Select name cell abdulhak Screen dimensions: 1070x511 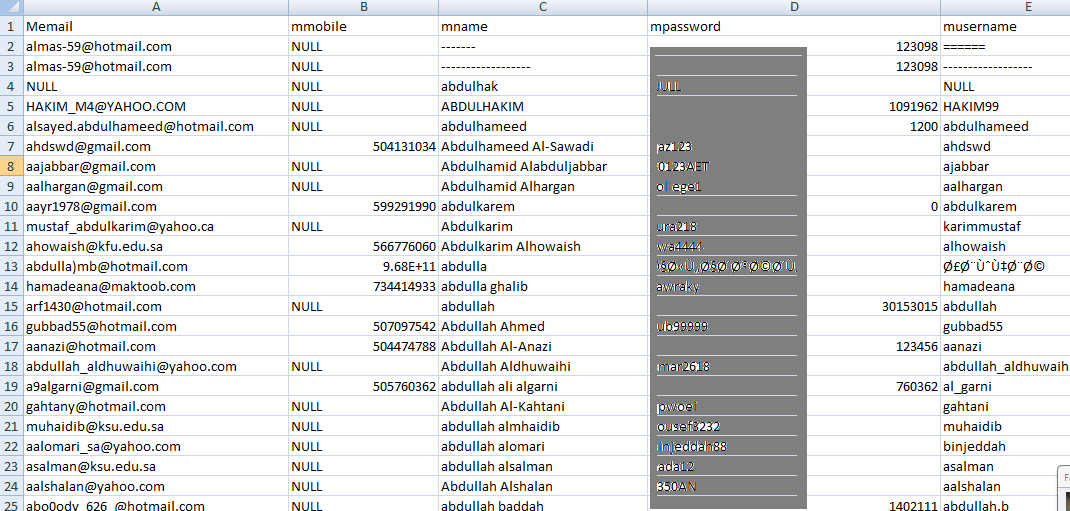pos(543,87)
